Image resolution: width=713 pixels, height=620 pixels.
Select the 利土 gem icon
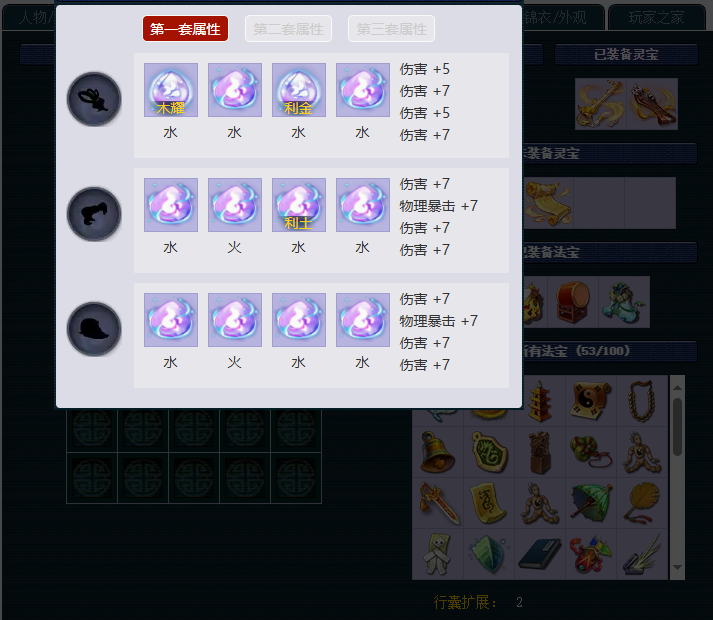(x=299, y=205)
